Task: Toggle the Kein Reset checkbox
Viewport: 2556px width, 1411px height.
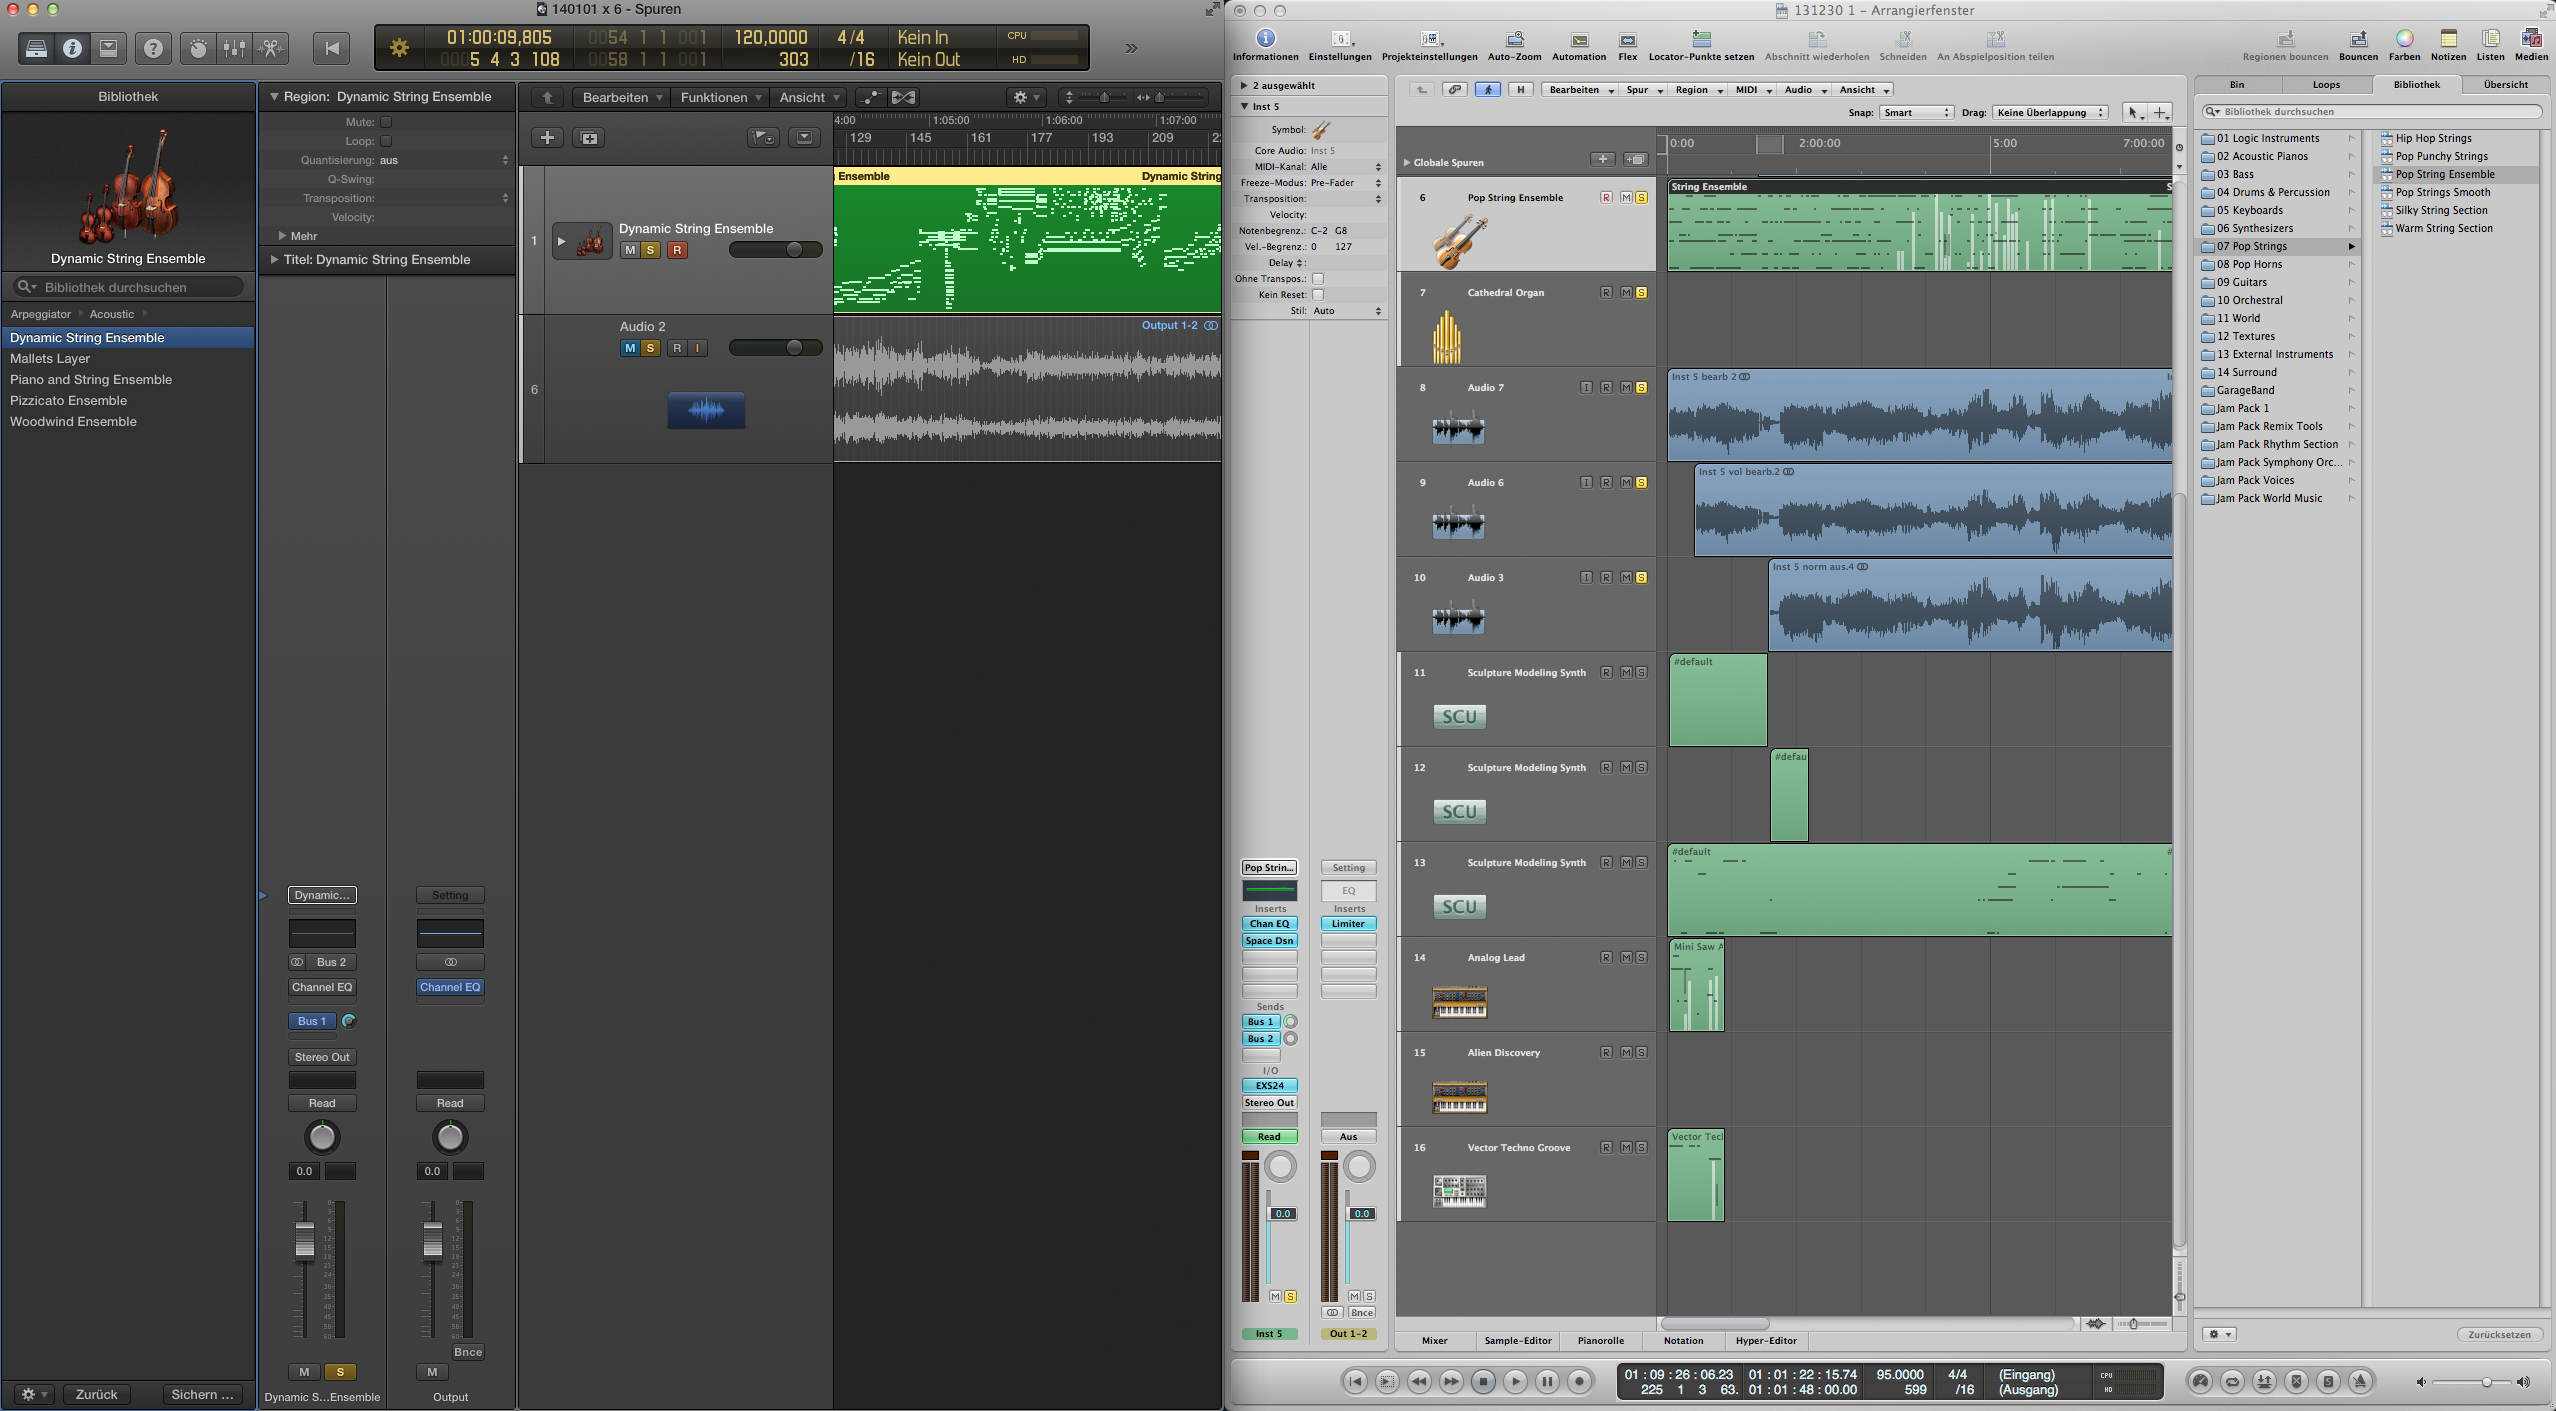Action: pos(1318,295)
